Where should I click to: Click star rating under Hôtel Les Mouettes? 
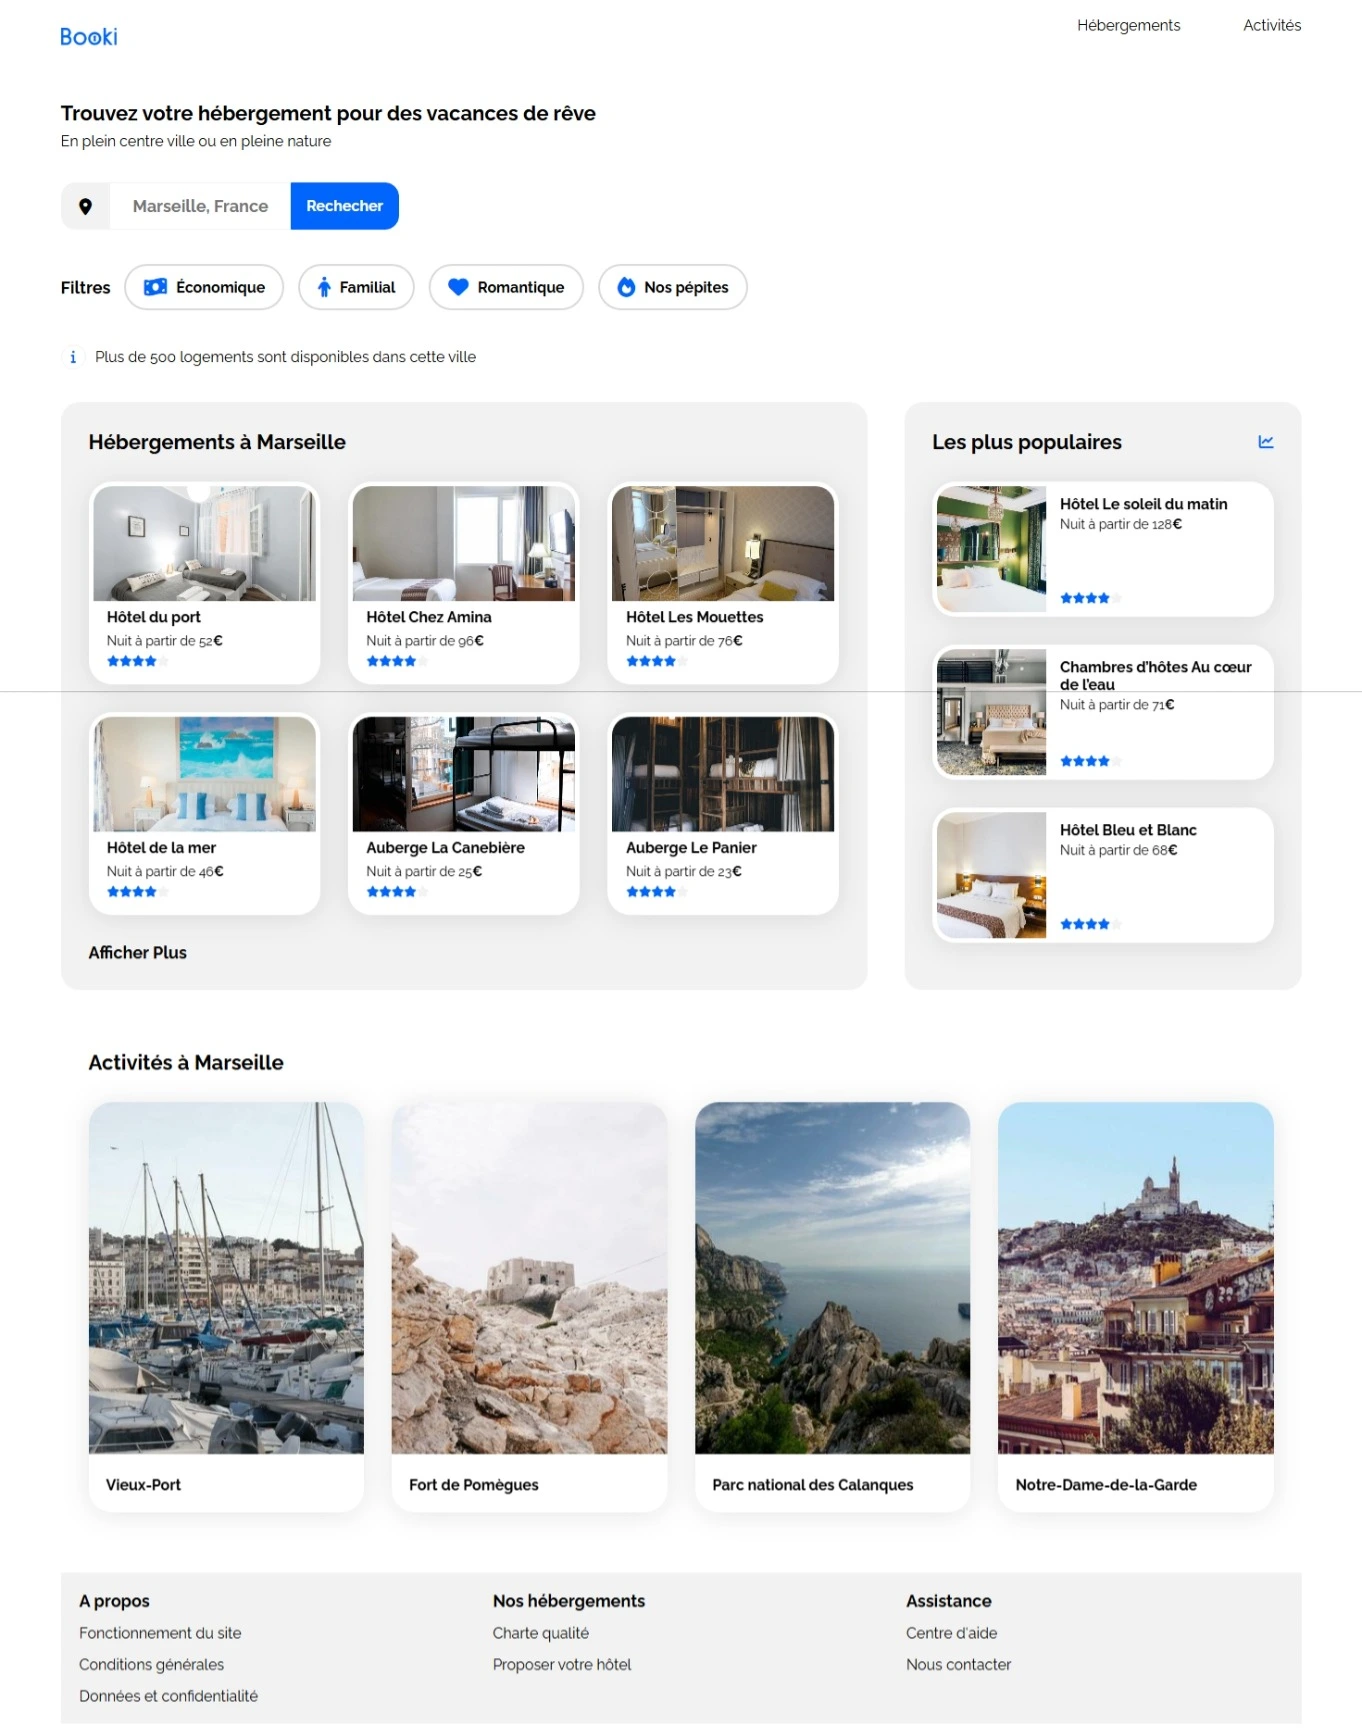click(x=657, y=661)
